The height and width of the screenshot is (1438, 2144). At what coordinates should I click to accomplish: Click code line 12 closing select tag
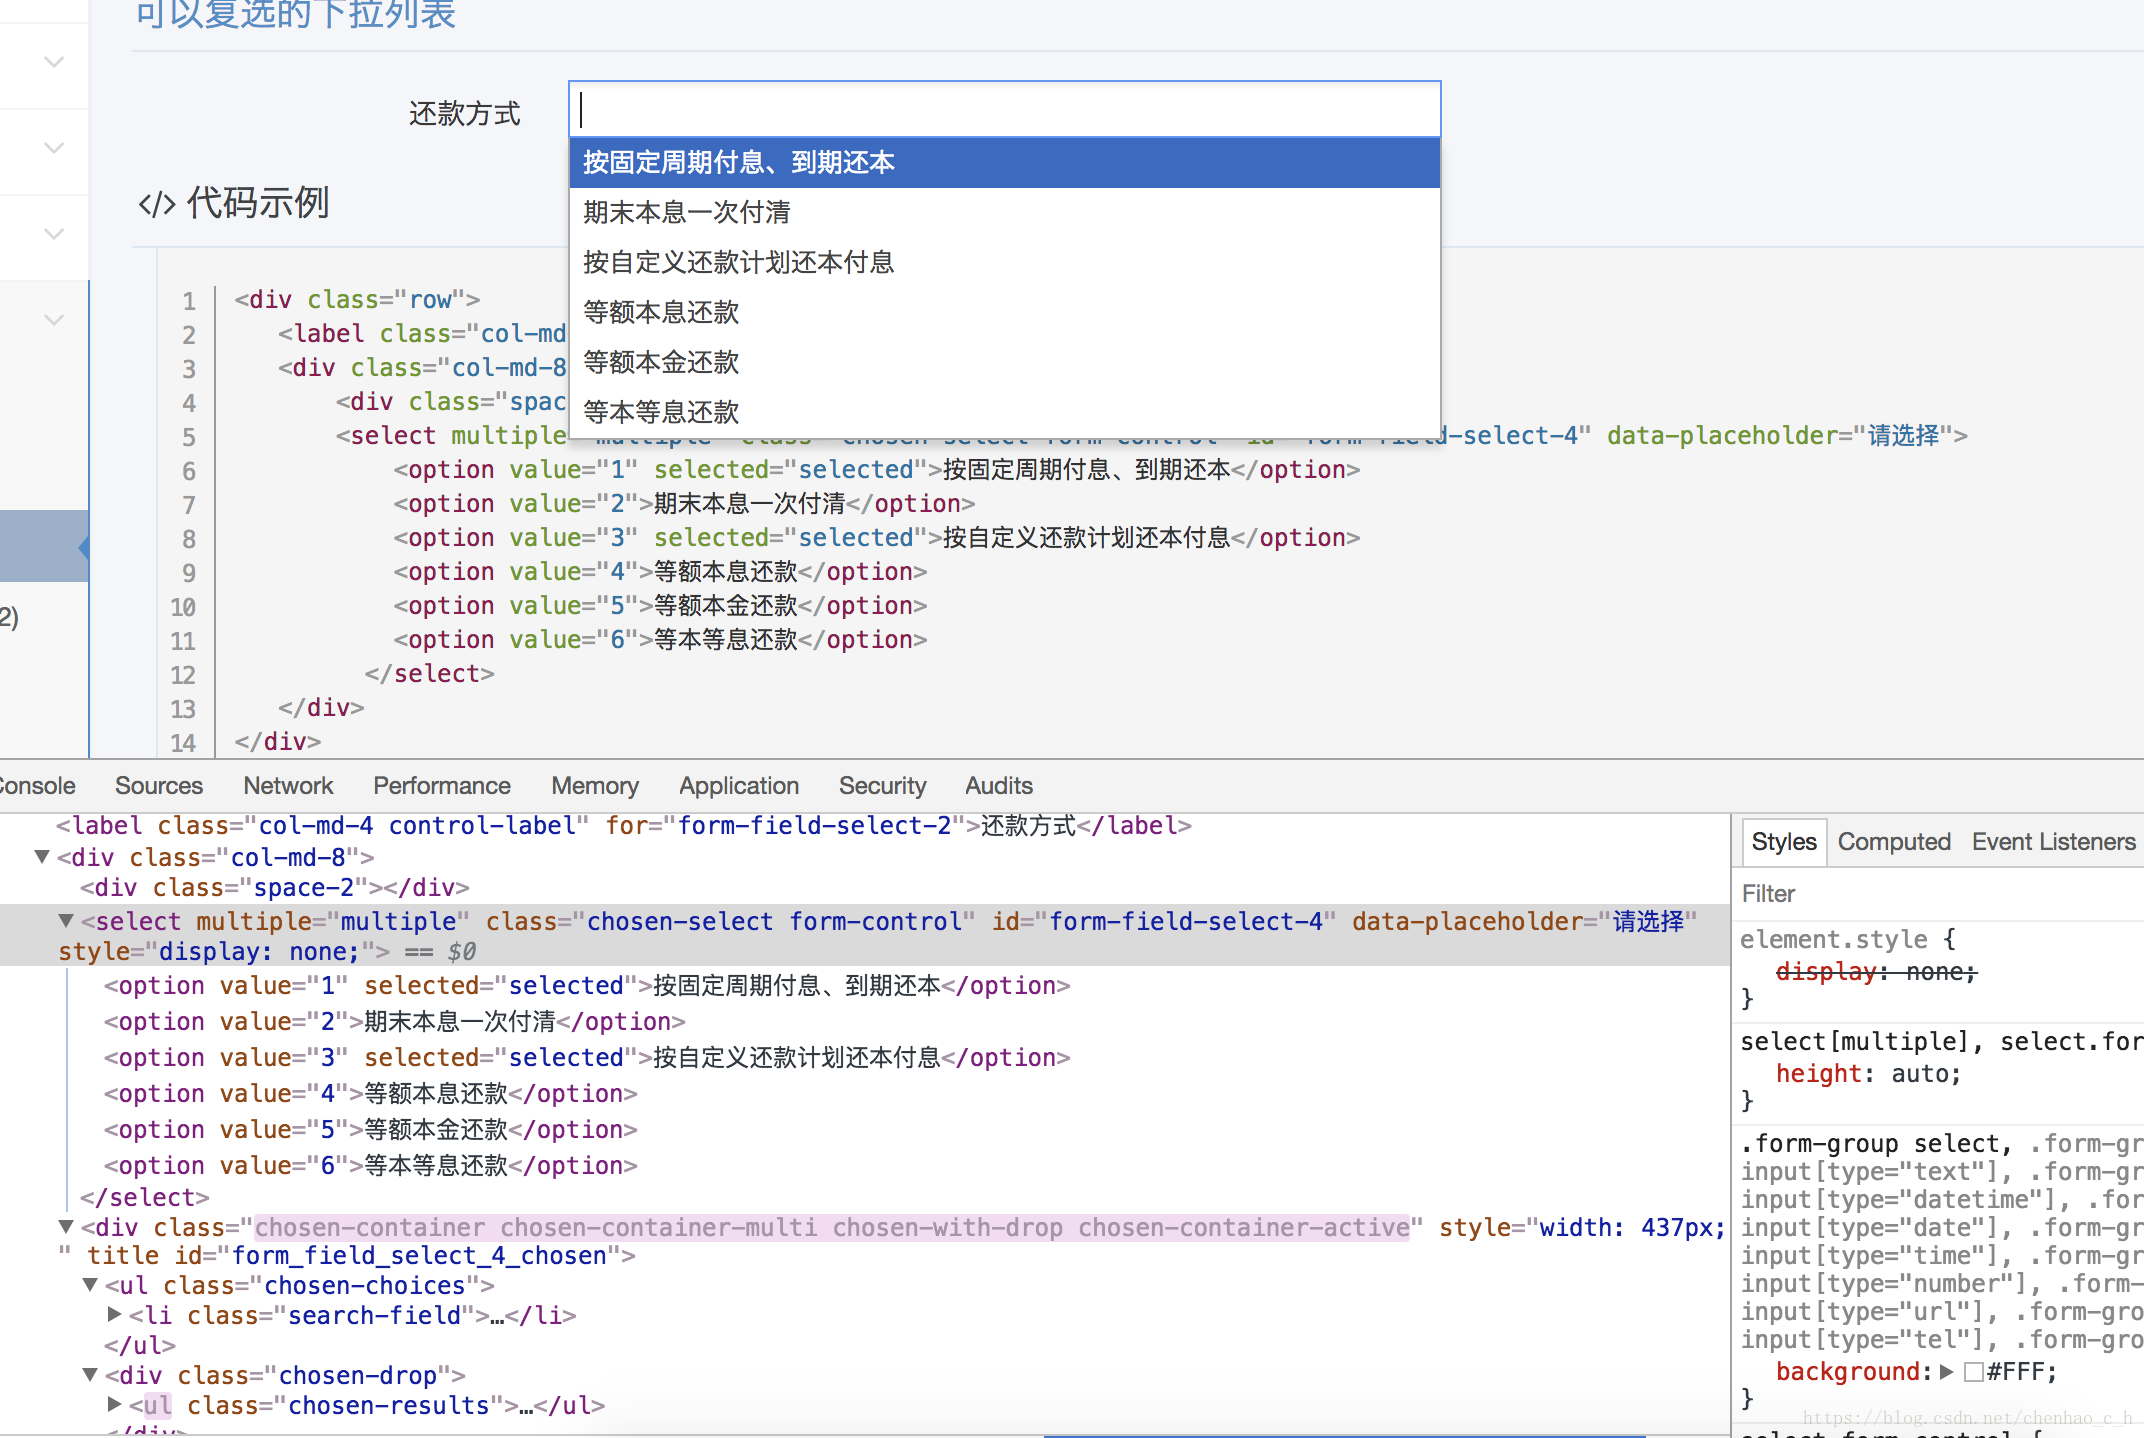tap(430, 674)
